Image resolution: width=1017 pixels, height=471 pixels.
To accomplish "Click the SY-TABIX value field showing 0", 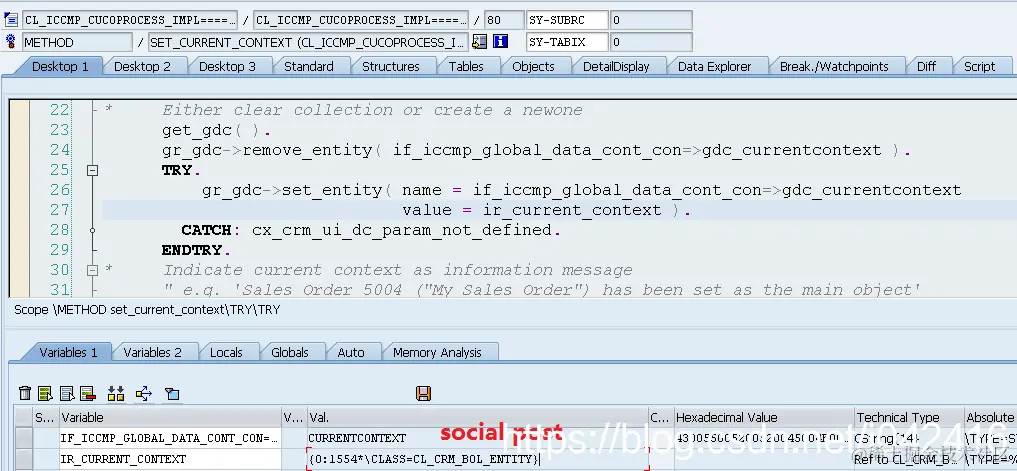I will click(x=651, y=42).
